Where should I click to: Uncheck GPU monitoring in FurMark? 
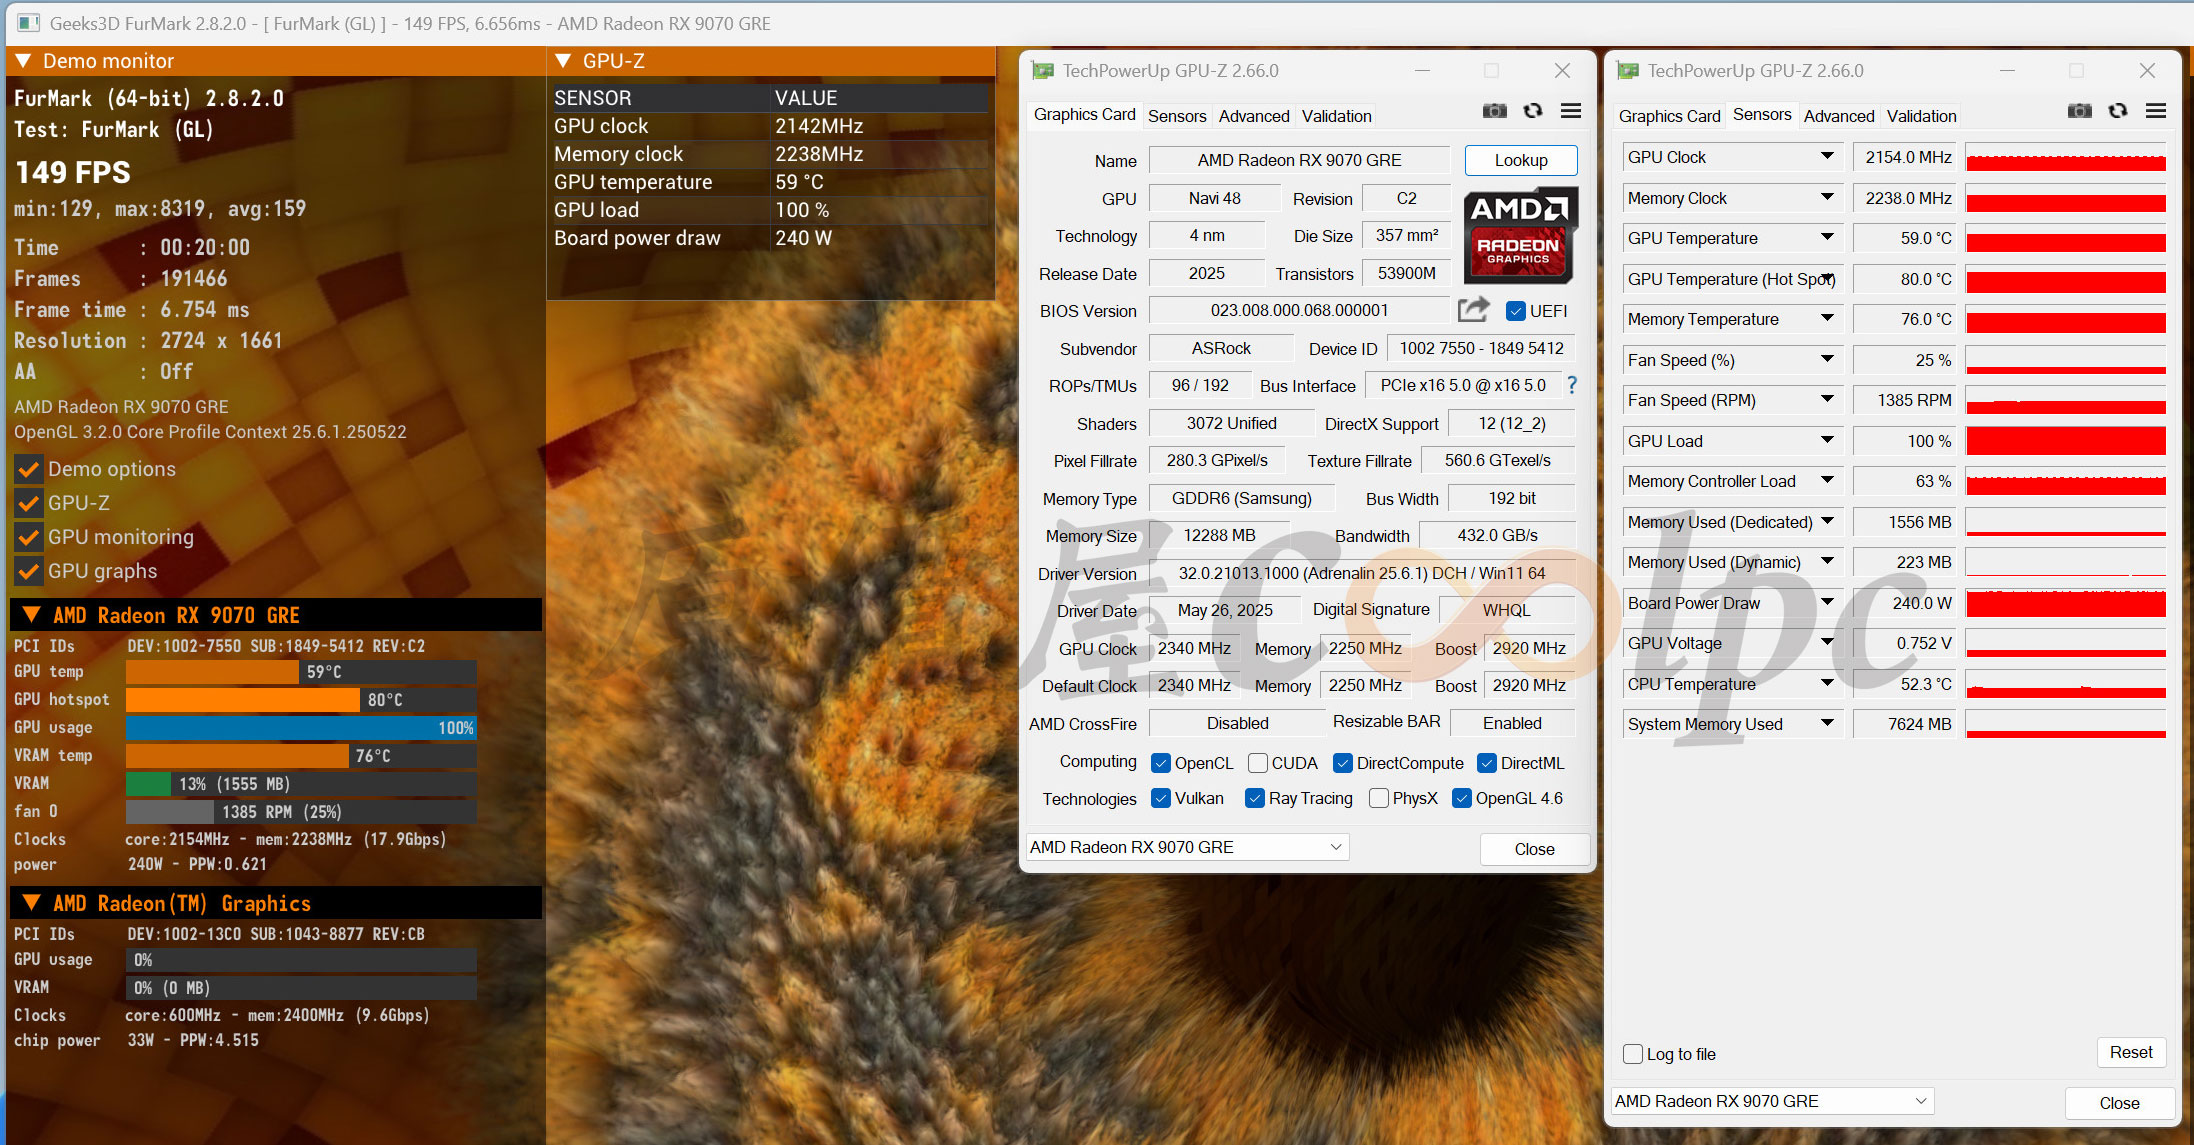click(29, 537)
